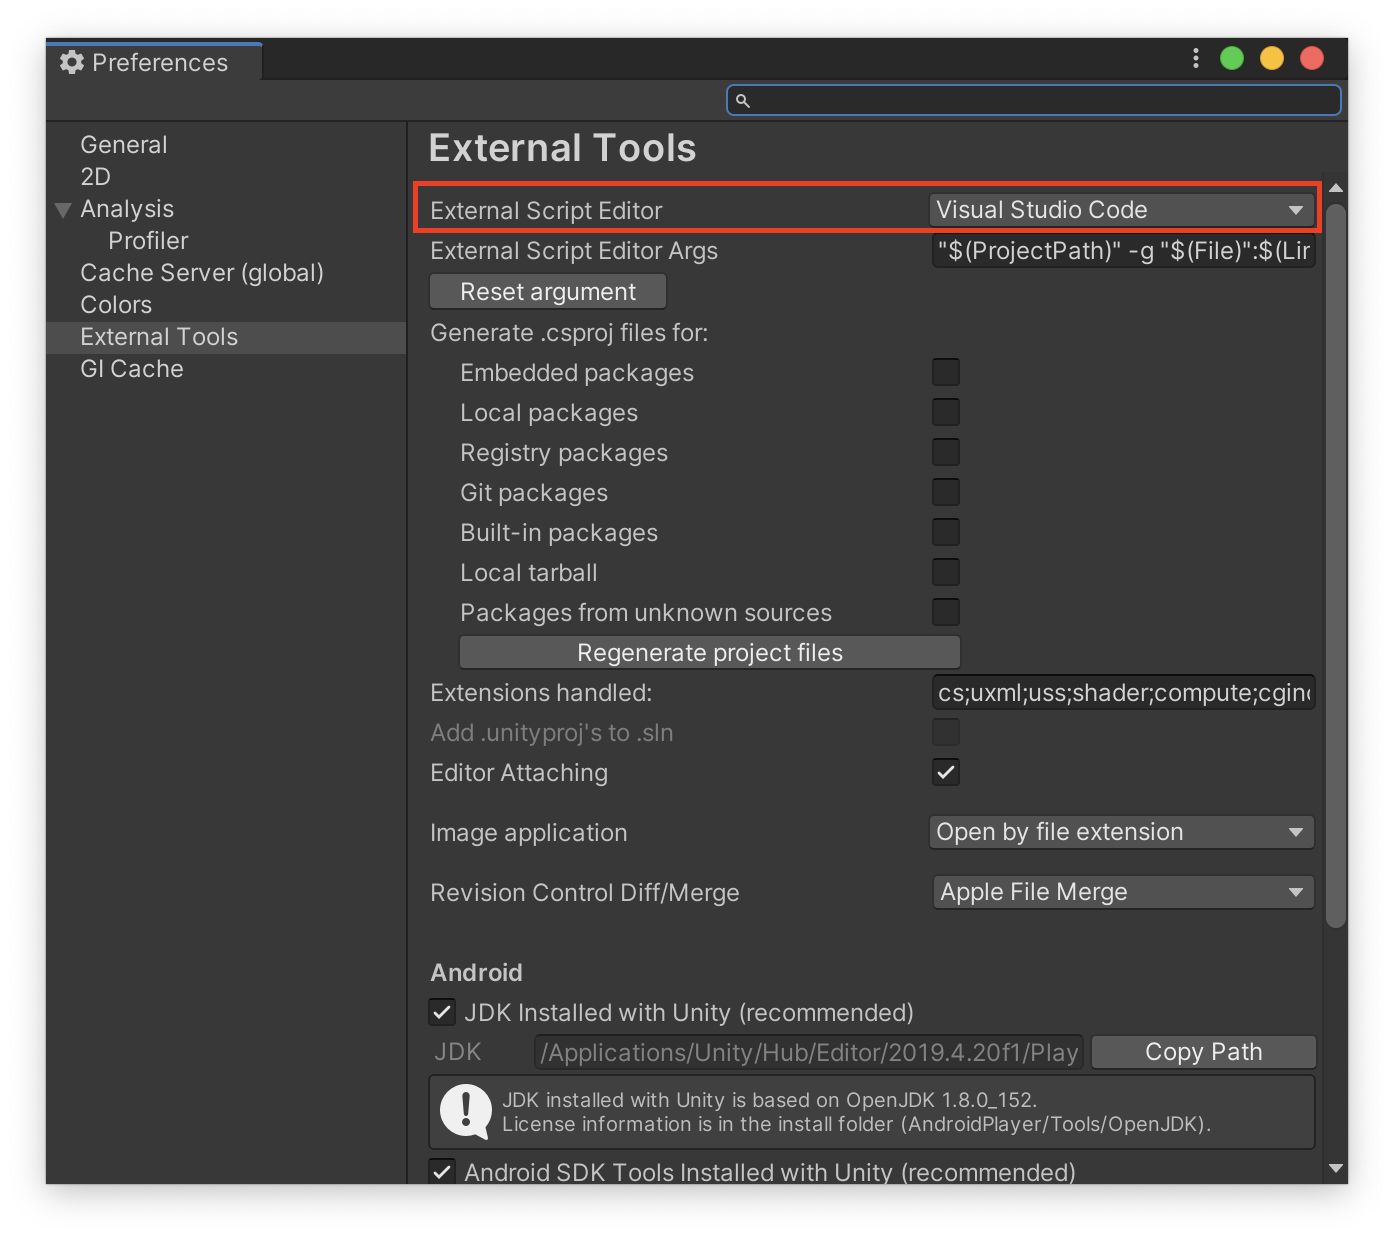This screenshot has height=1238, width=1394.
Task: Select Cache Server (global) category
Action: coord(202,273)
